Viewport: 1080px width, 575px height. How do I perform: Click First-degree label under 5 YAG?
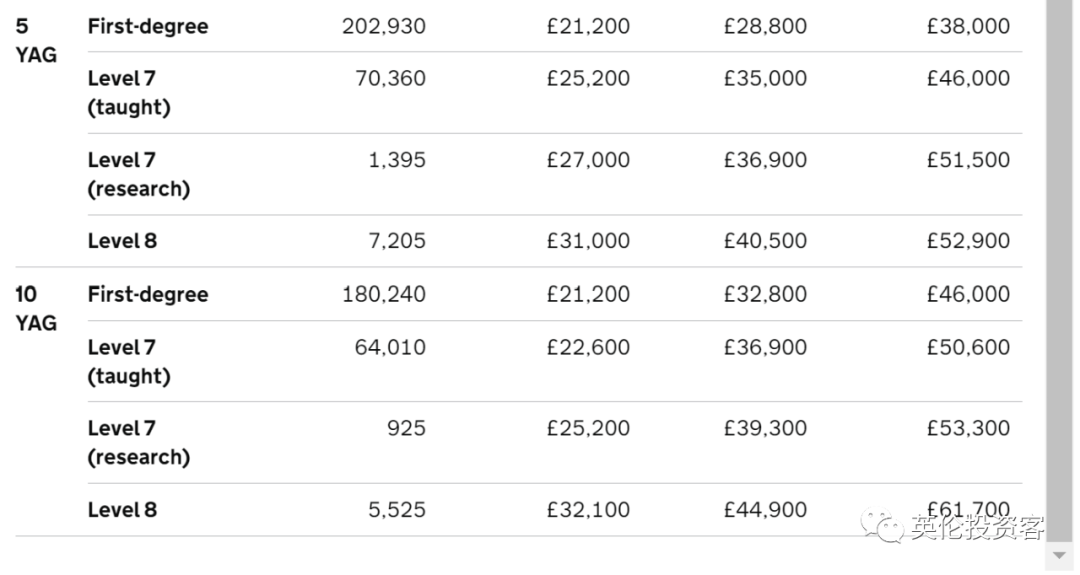(x=147, y=26)
